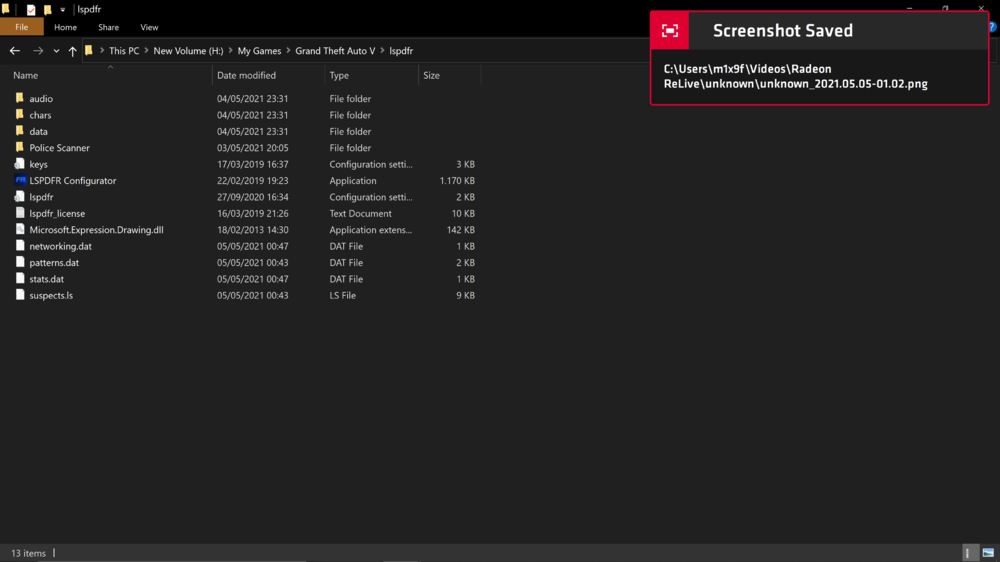Image resolution: width=1000 pixels, height=562 pixels.
Task: Expand chevron after Grand Theft Auto V
Action: pyautogui.click(x=382, y=51)
